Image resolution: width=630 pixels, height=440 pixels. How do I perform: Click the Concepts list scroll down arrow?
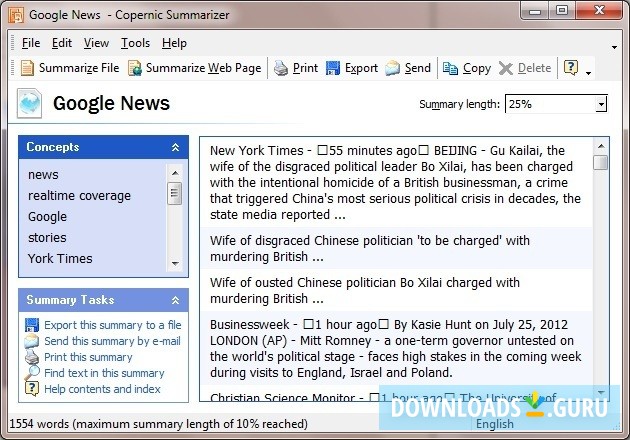(175, 264)
